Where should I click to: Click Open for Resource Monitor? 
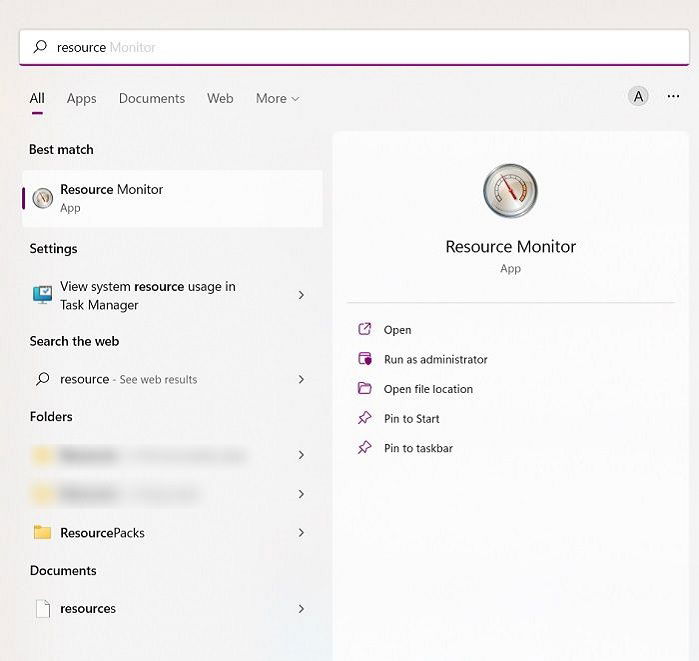(x=398, y=330)
